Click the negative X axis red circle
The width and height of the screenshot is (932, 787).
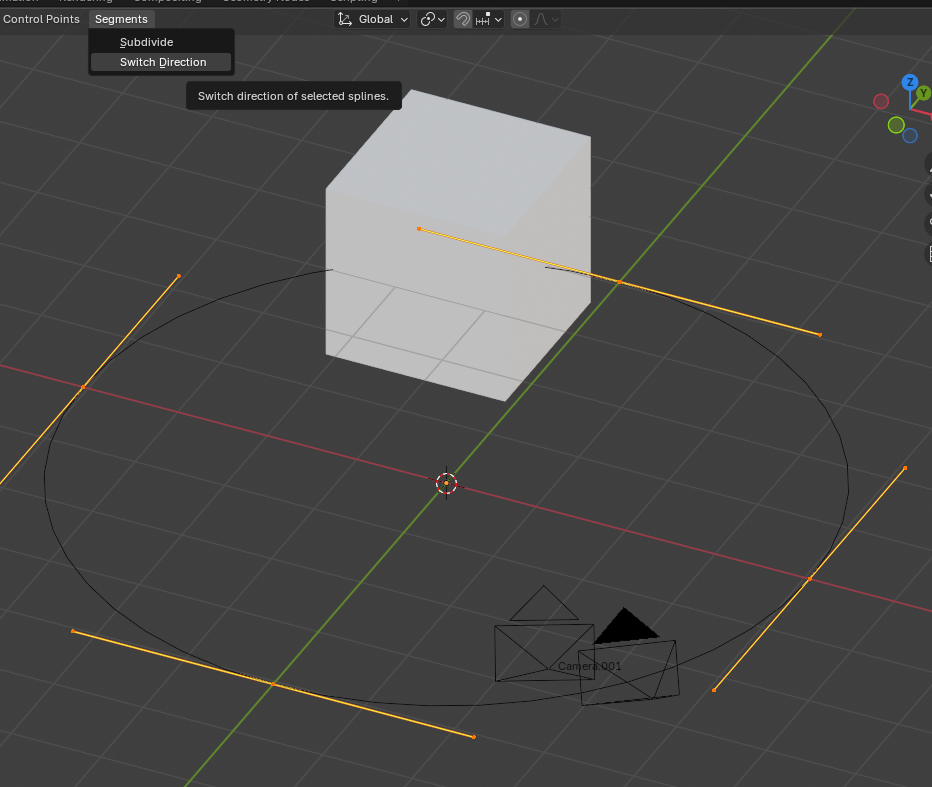pos(881,101)
